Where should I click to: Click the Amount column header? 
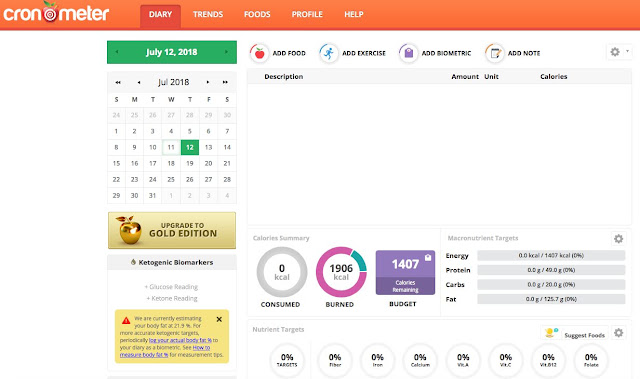(465, 77)
